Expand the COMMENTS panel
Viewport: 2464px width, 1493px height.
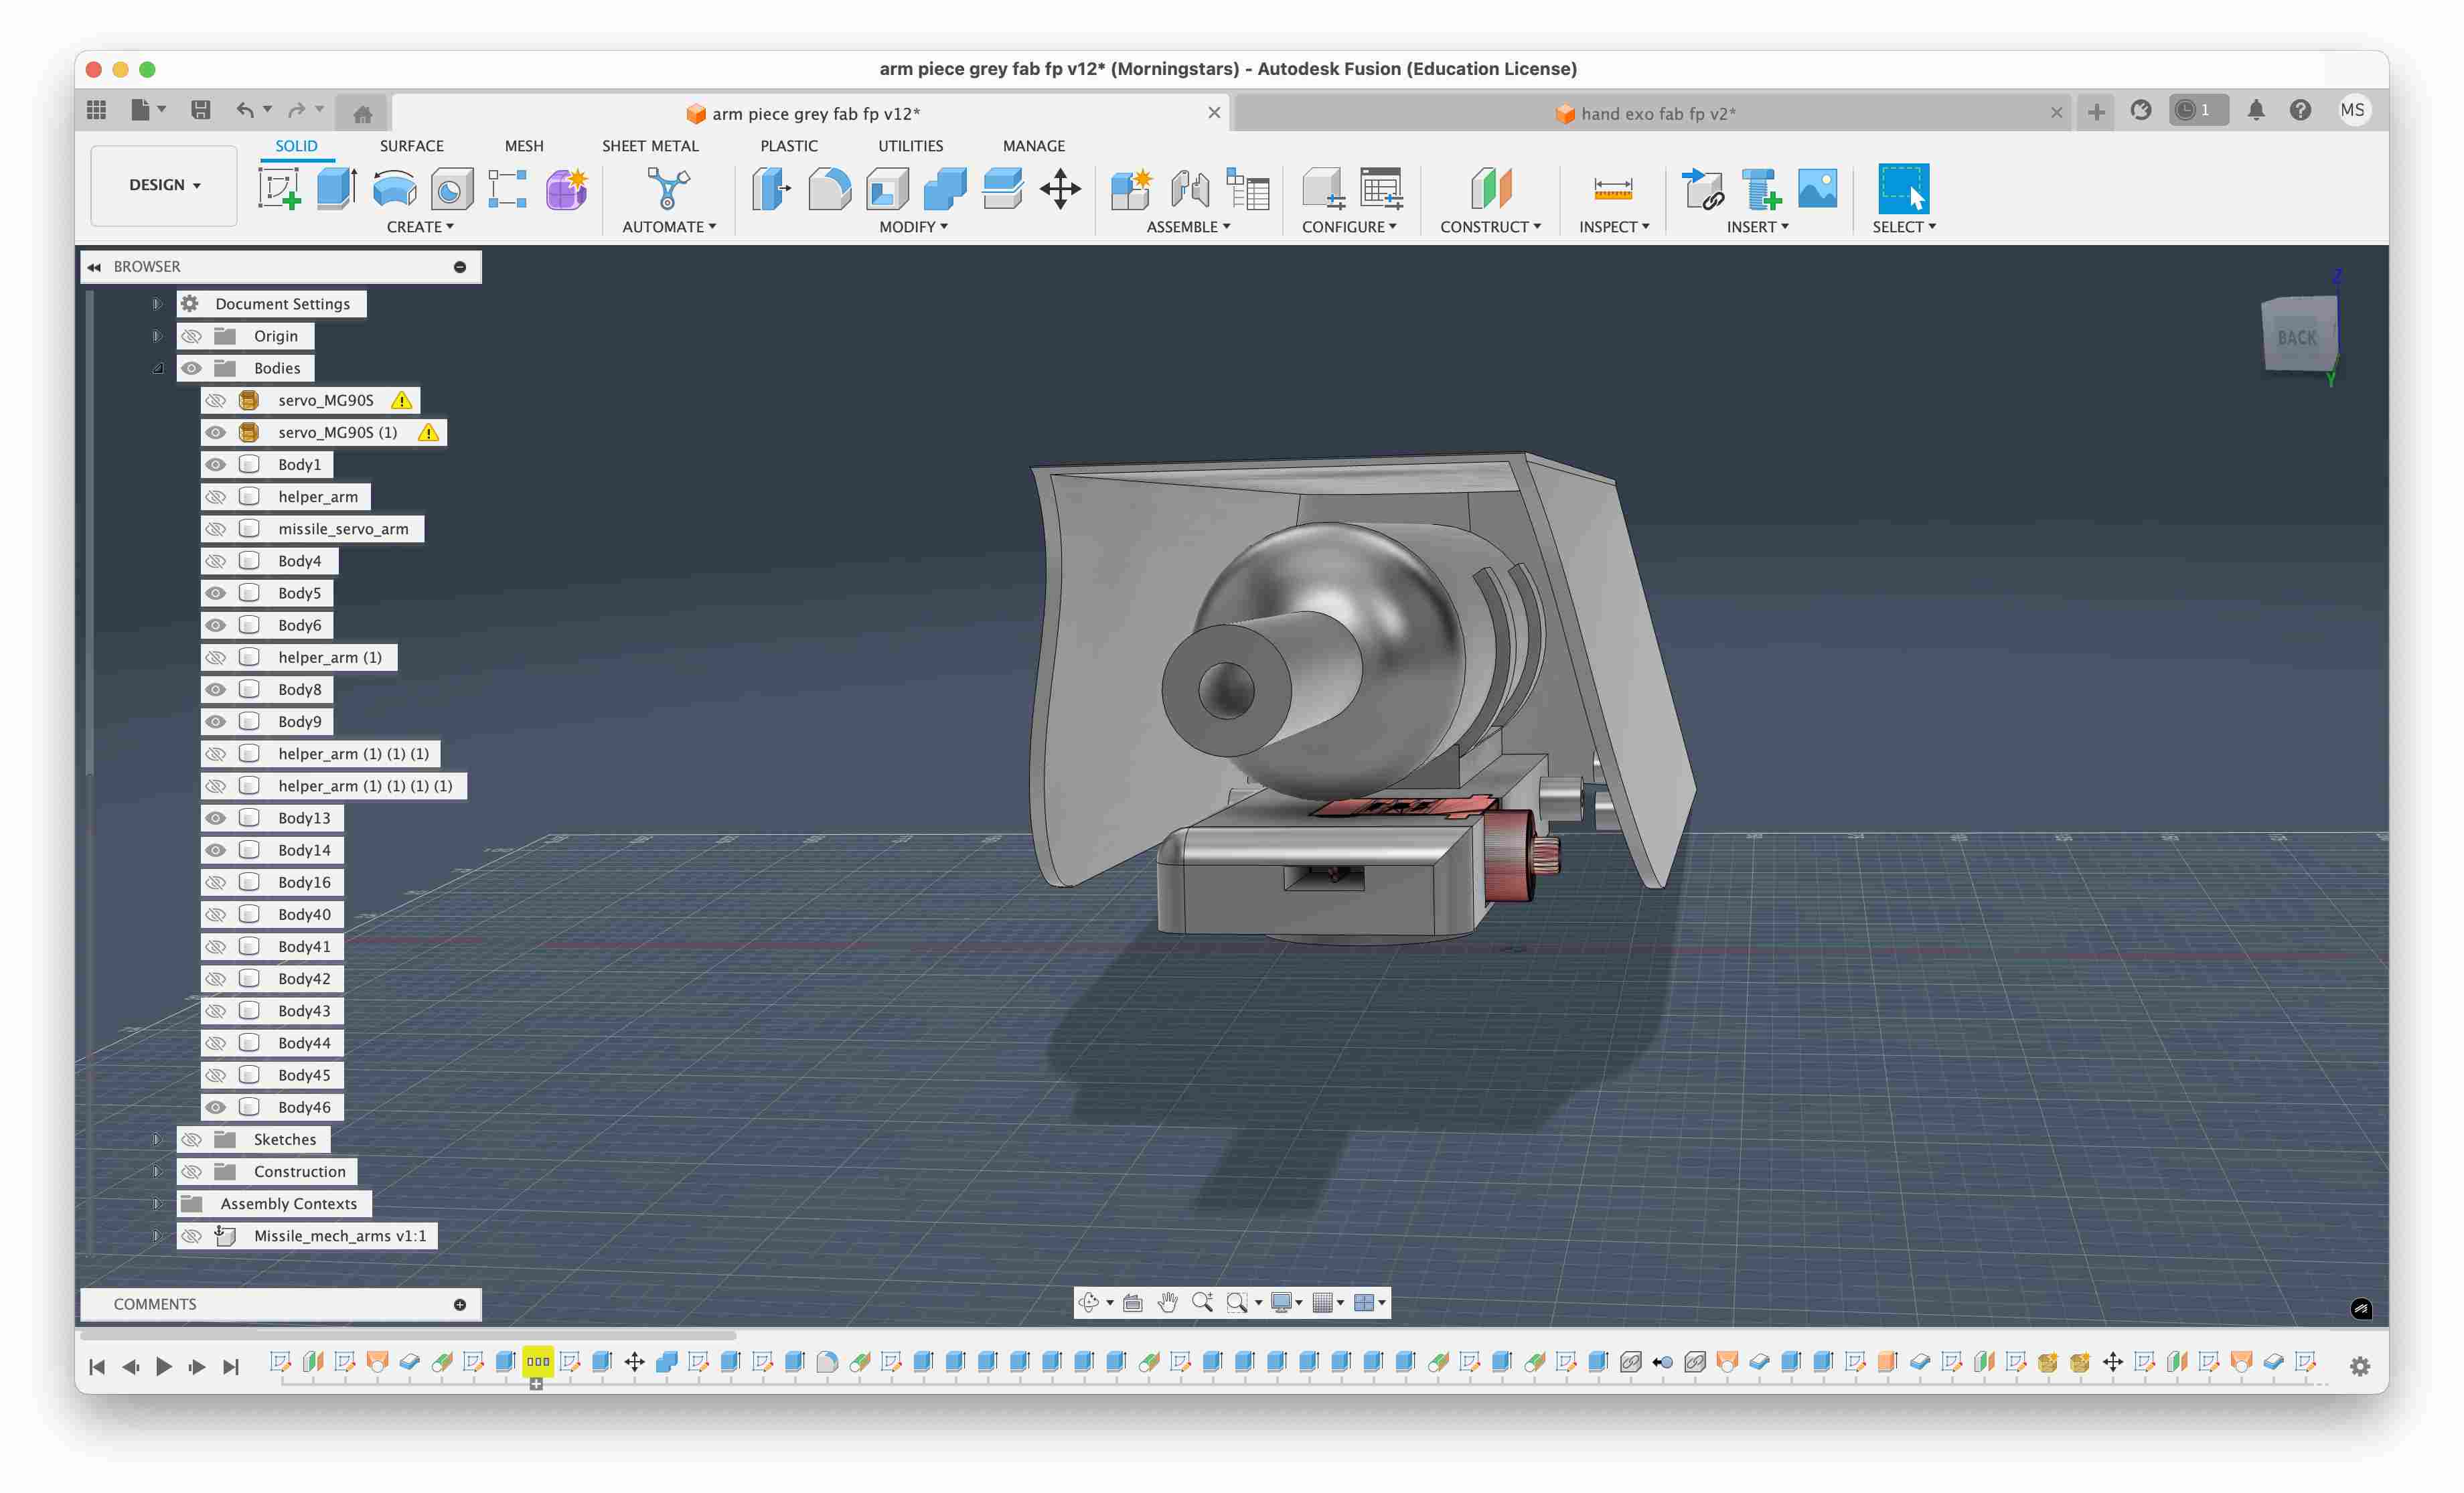[460, 1304]
